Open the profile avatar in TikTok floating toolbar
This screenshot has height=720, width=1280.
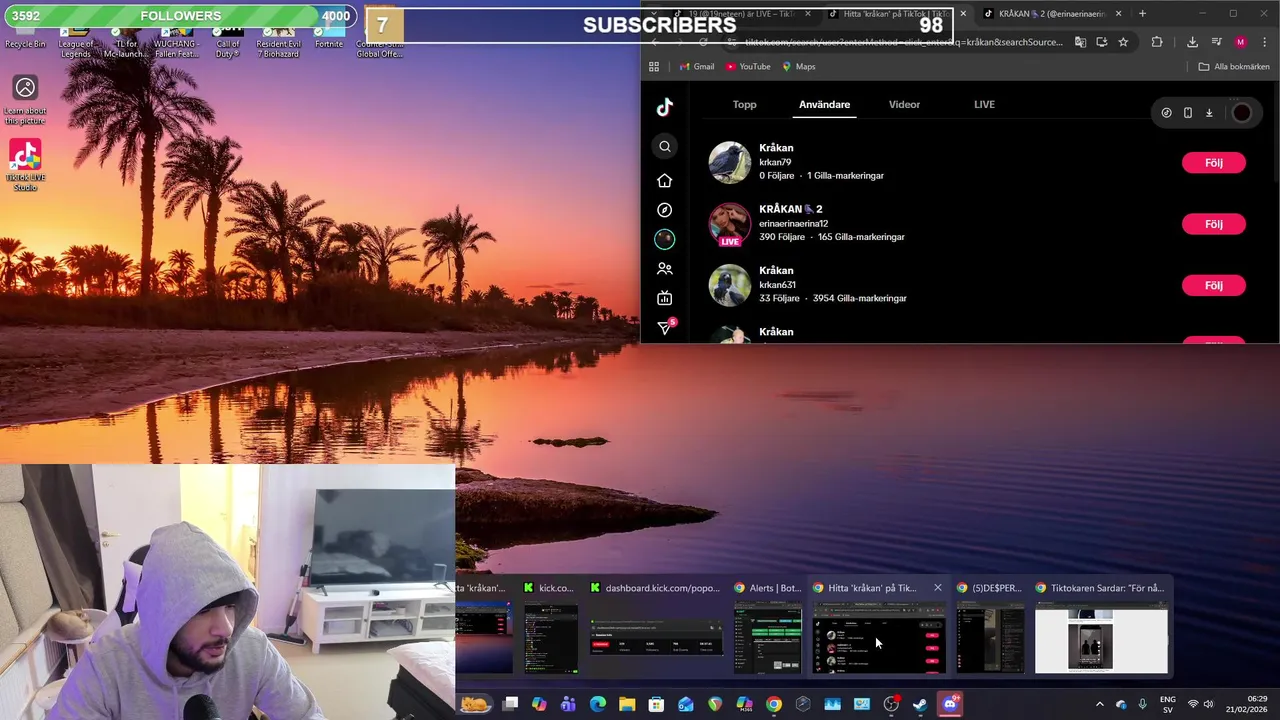[1241, 113]
